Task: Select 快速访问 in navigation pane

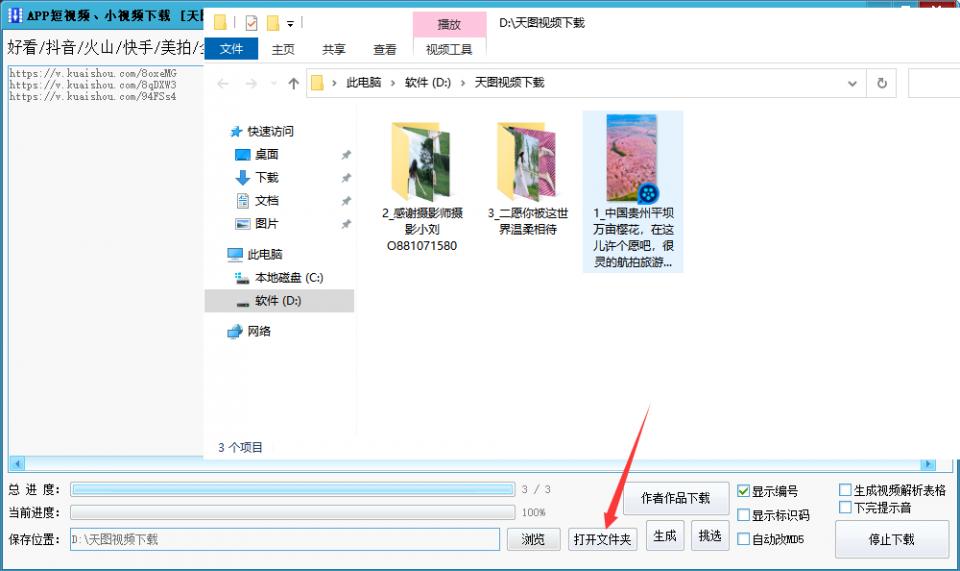Action: click(x=270, y=132)
